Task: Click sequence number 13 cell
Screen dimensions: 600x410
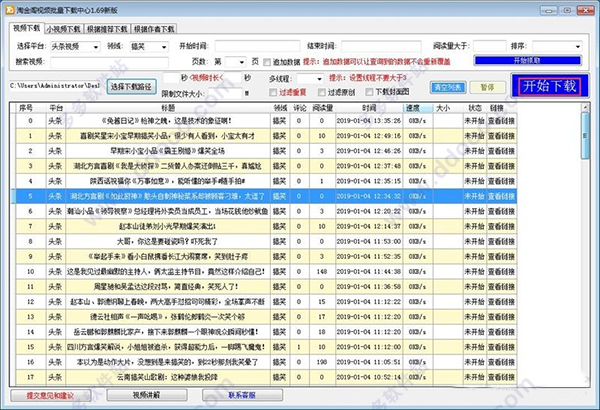Action: 31,317
